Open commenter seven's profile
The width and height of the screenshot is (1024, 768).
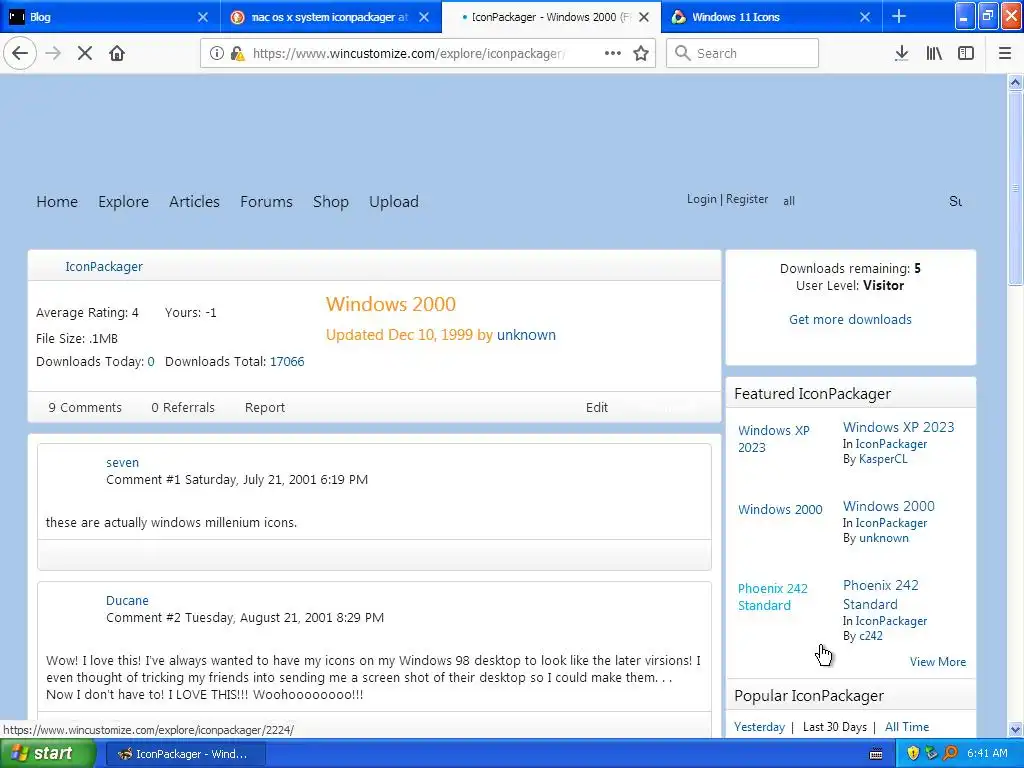point(123,462)
